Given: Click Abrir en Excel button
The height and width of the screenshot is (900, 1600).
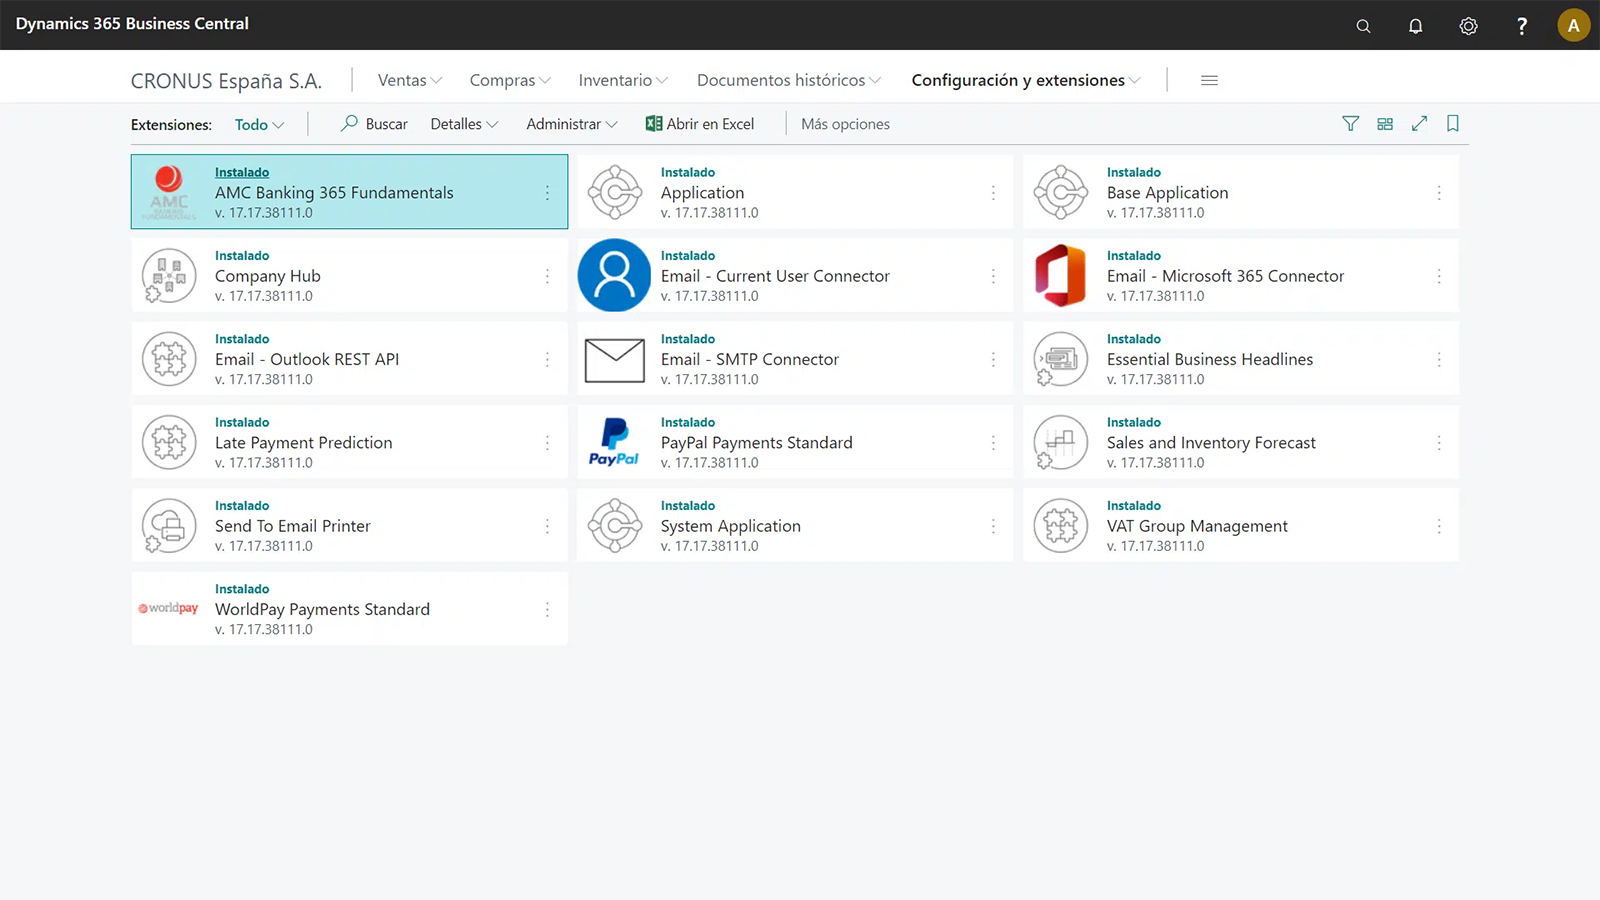Looking at the screenshot, I should tap(700, 124).
